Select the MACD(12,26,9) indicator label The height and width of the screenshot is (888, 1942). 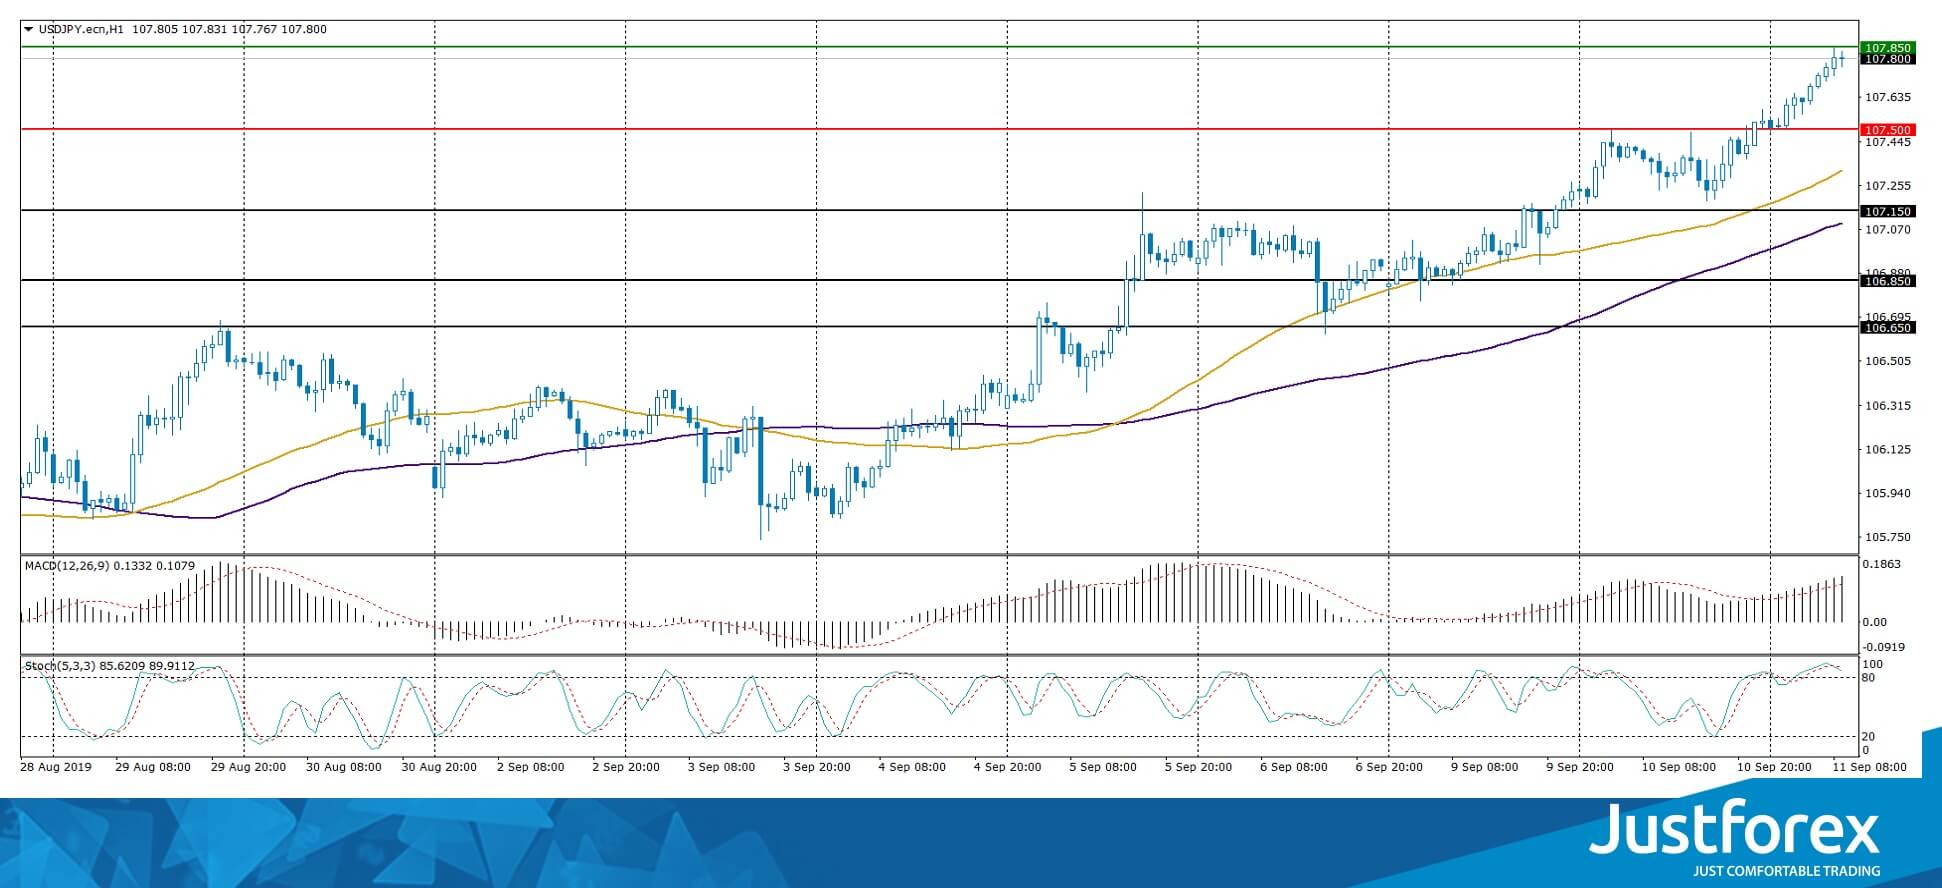point(68,566)
